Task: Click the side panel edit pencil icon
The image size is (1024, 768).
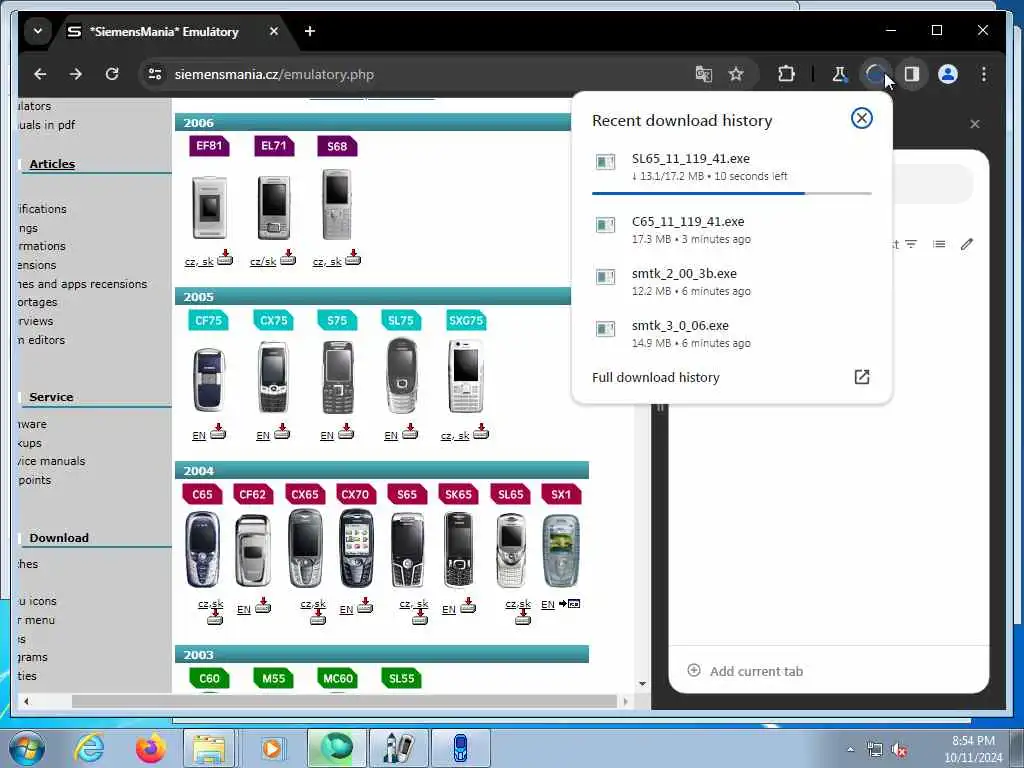Action: click(x=967, y=244)
